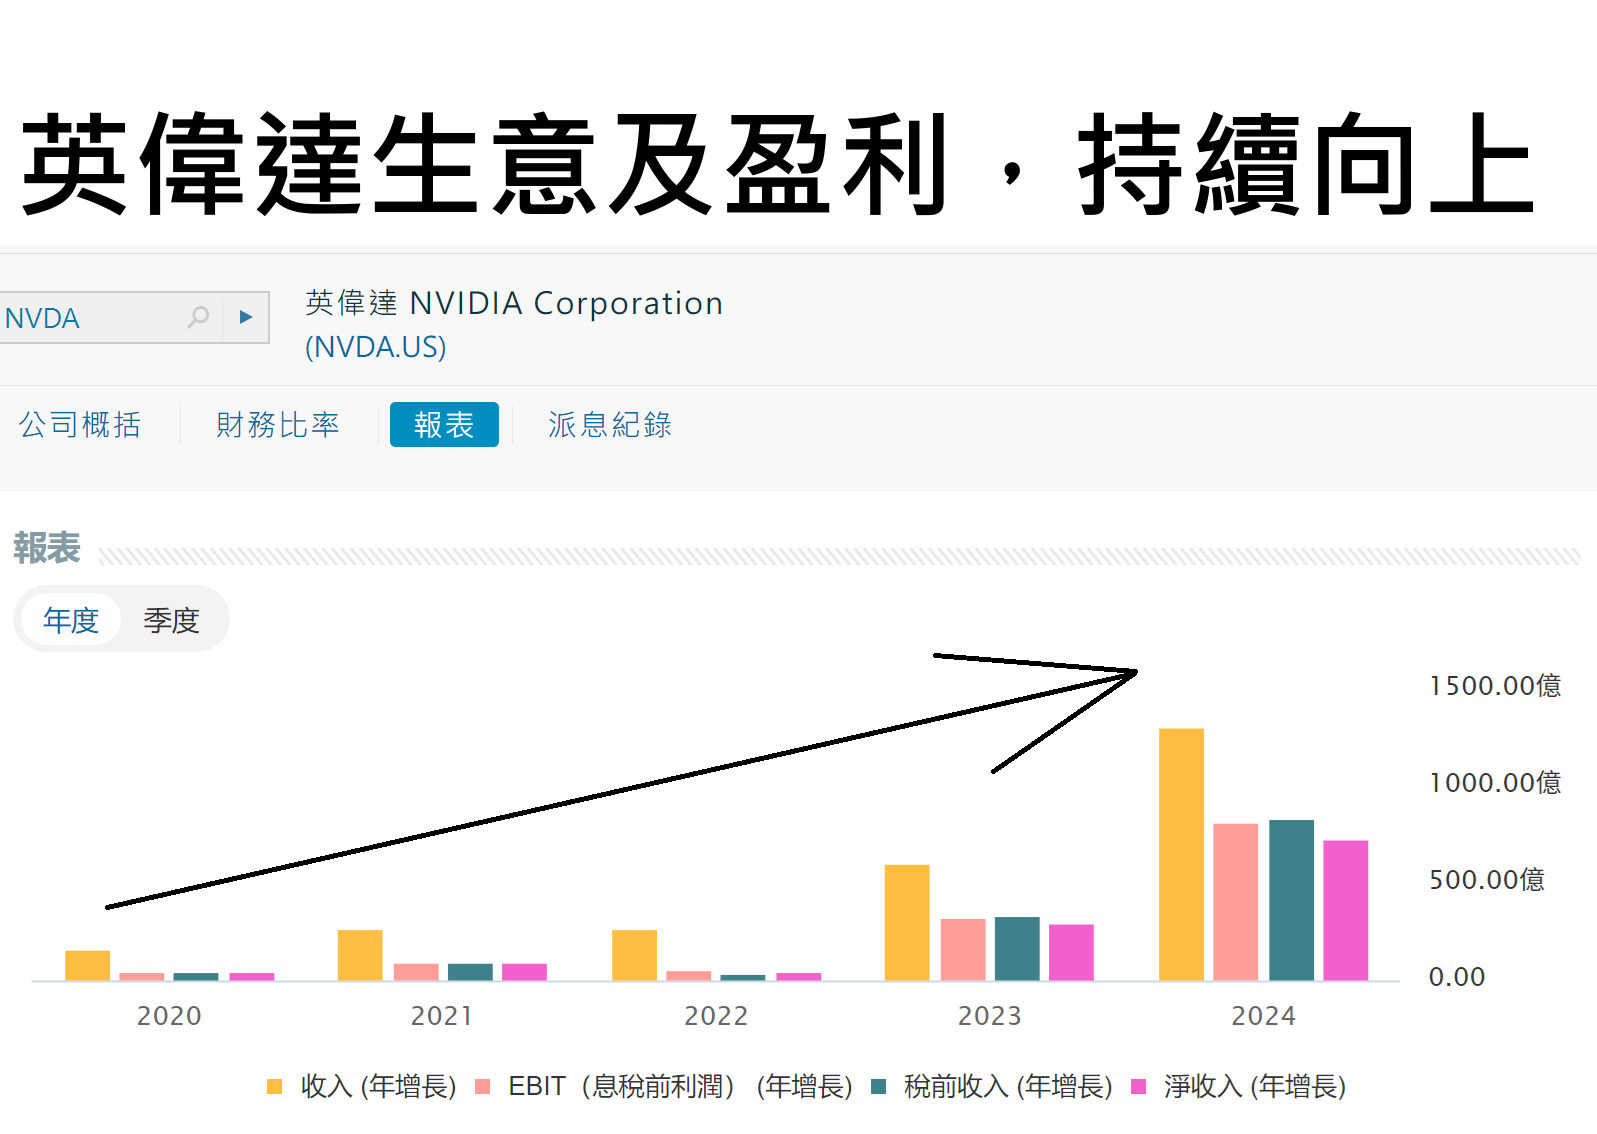The width and height of the screenshot is (1597, 1134).
Task: Click the orange 收入 legend square
Action: tap(275, 1086)
